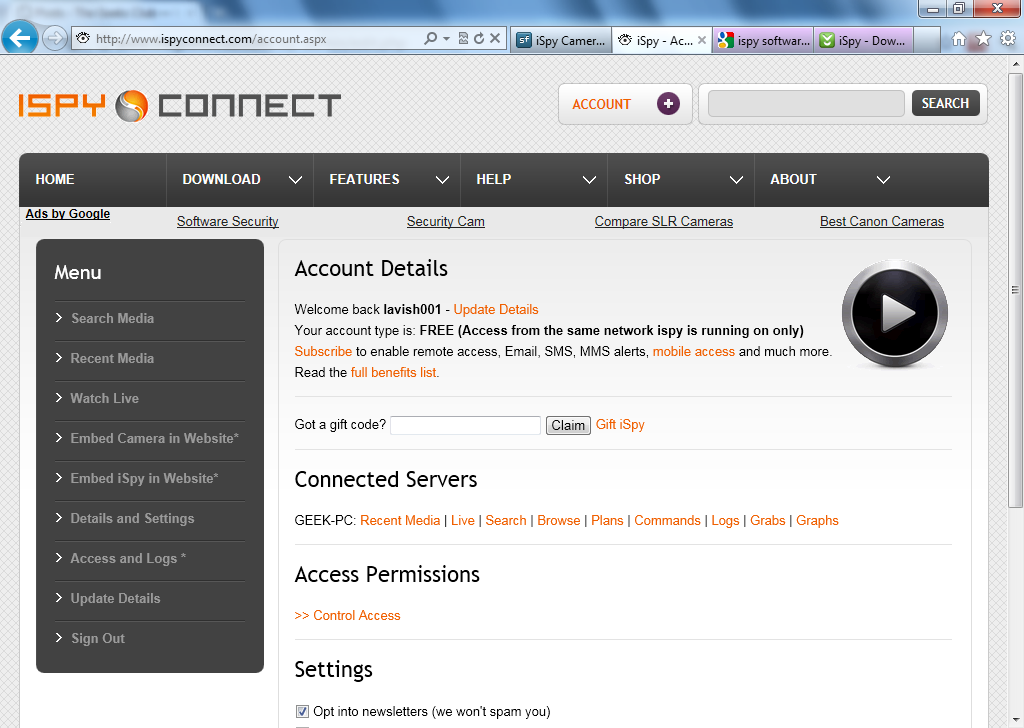Screen dimensions: 1024x728
Task: Open Embed Camera in Website menu item
Action: click(x=154, y=438)
